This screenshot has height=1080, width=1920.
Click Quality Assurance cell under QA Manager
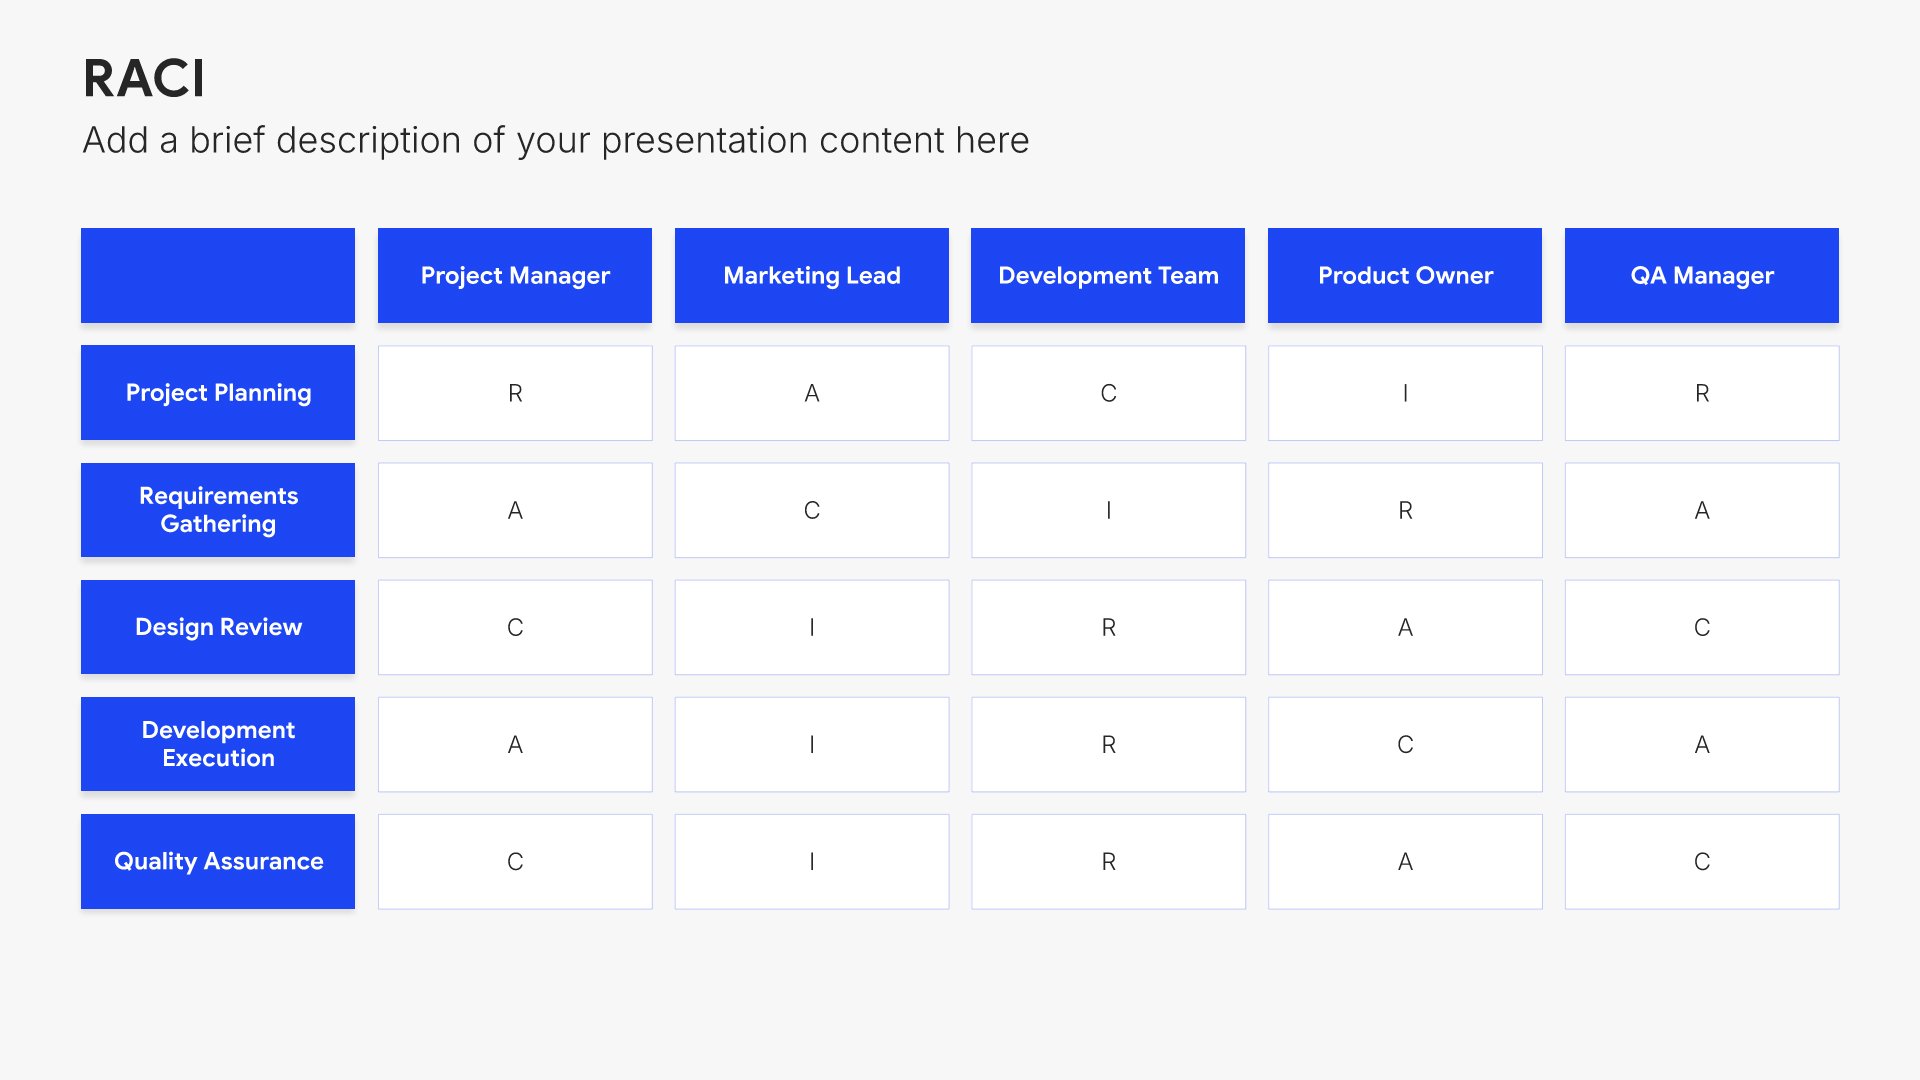coord(1702,861)
